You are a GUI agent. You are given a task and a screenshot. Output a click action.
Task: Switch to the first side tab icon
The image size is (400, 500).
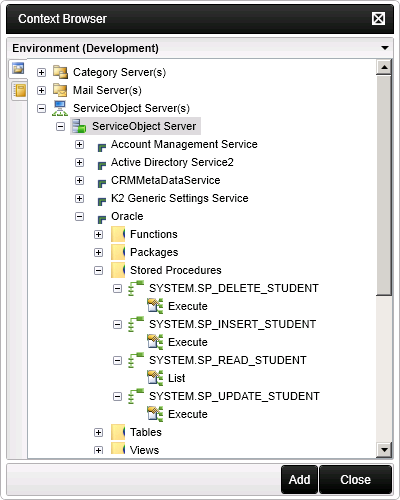18,68
